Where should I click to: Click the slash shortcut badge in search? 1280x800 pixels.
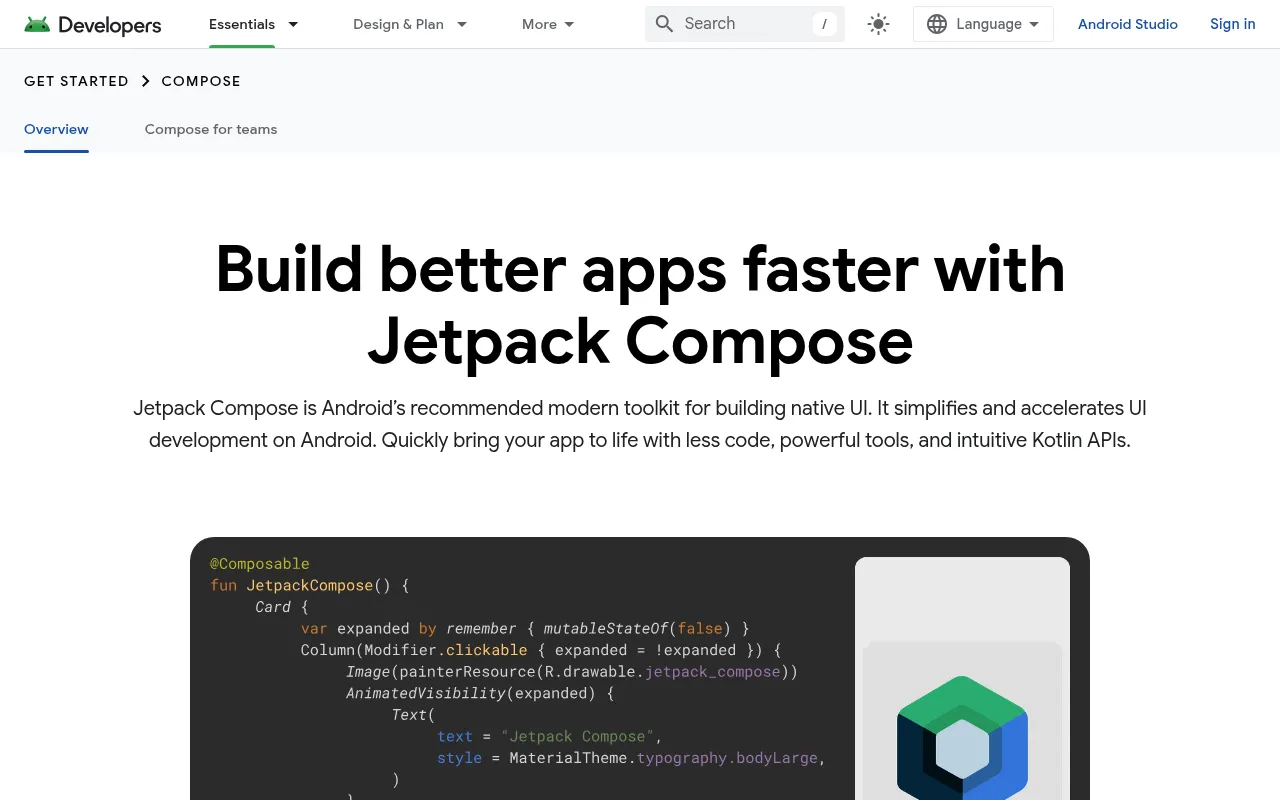(x=824, y=24)
